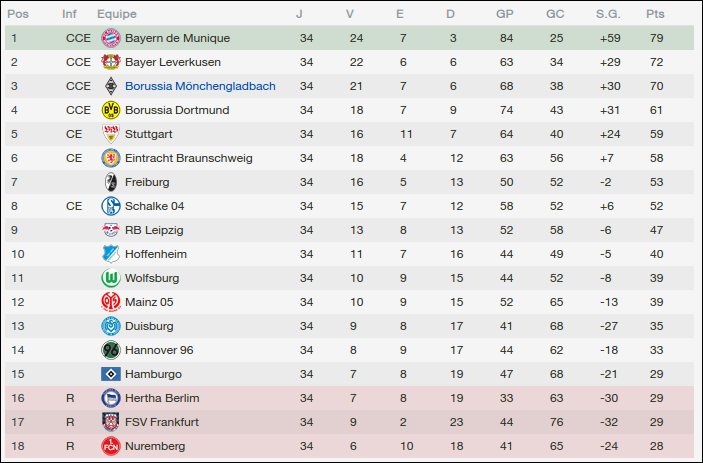The image size is (703, 463).
Task: Click the Stuttgart club crest
Action: click(110, 134)
